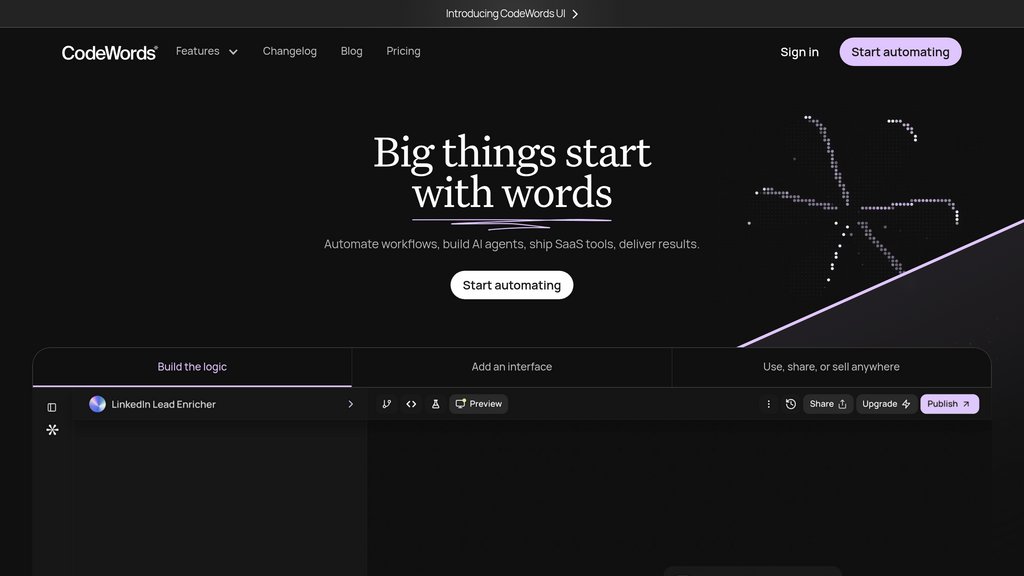Open the version history clock icon

click(791, 404)
